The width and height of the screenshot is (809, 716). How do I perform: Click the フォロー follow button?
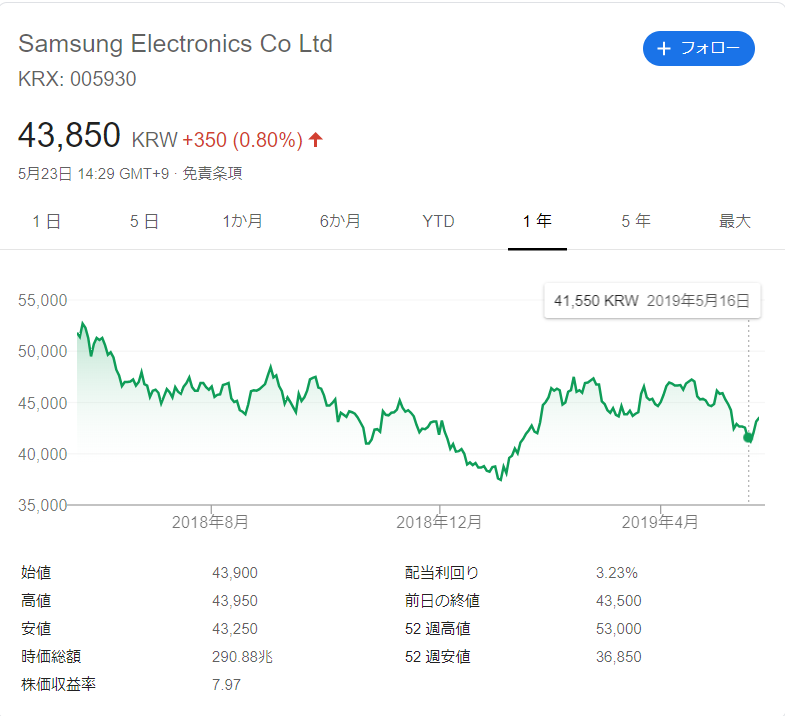tap(698, 48)
